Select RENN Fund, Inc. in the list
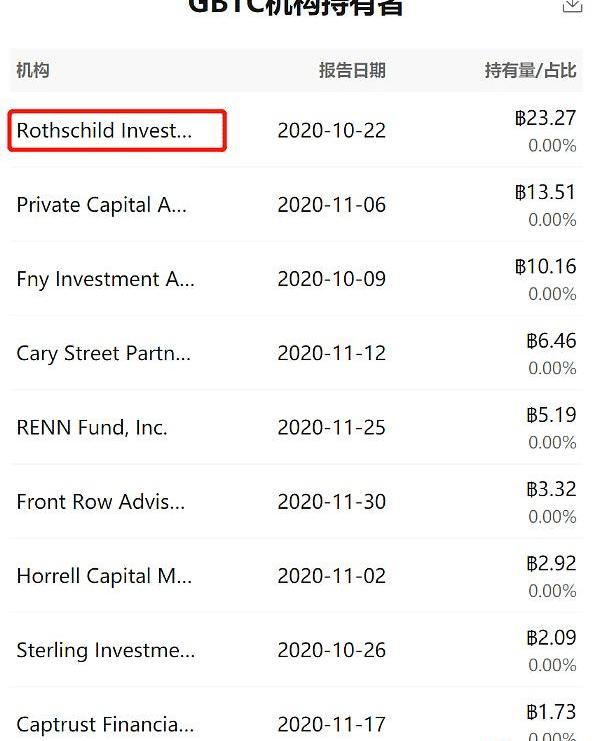Image resolution: width=600 pixels, height=741 pixels. coord(92,428)
